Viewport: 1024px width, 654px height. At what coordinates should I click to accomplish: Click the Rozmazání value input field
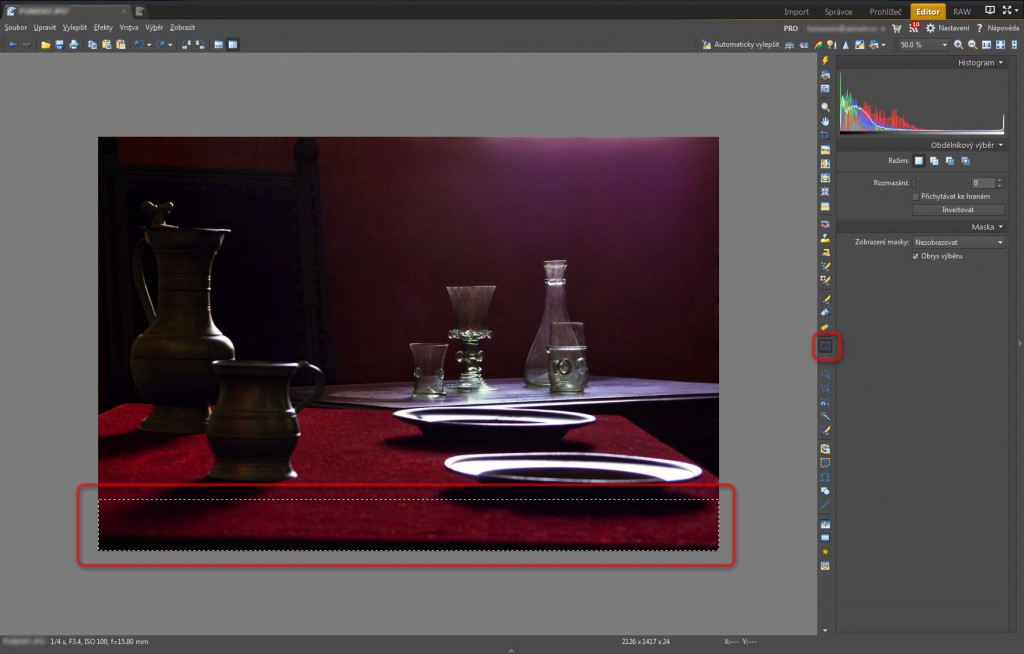[983, 183]
